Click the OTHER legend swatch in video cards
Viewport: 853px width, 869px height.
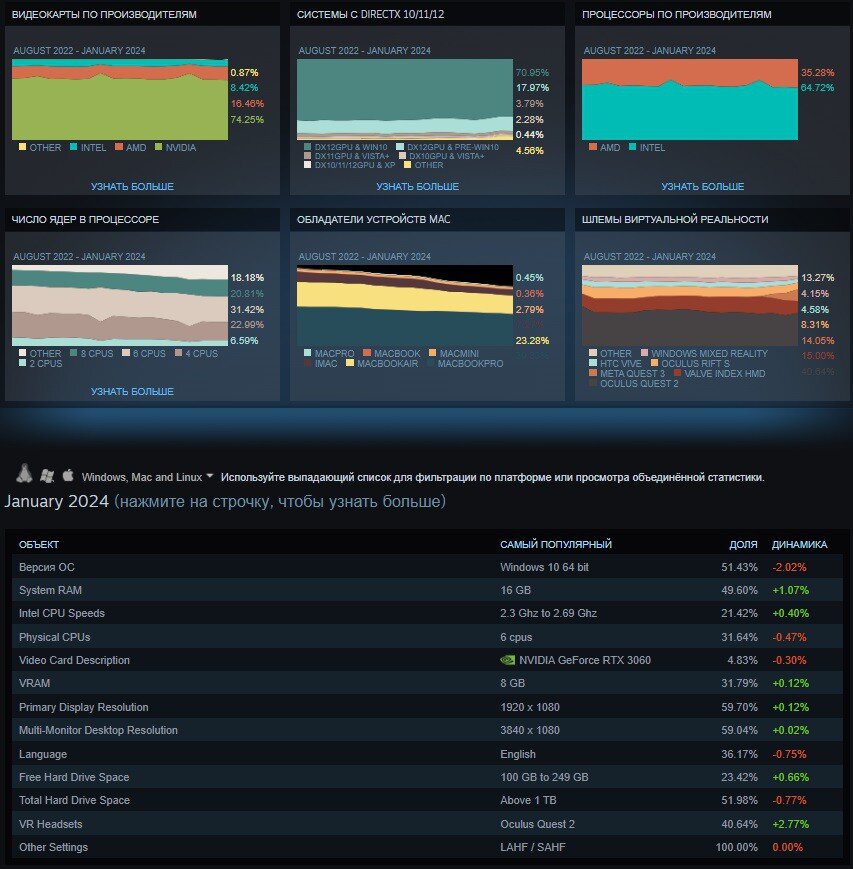click(x=22, y=147)
